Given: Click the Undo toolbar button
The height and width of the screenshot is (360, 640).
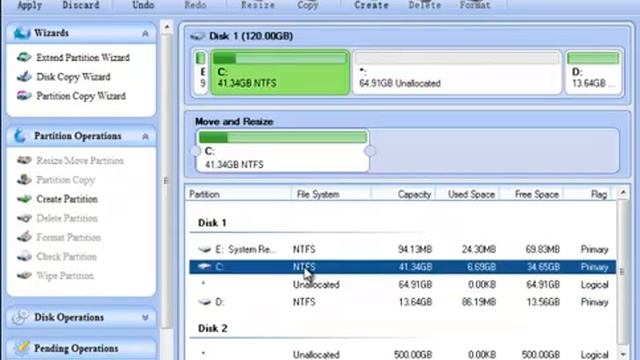Looking at the screenshot, I should point(143,5).
